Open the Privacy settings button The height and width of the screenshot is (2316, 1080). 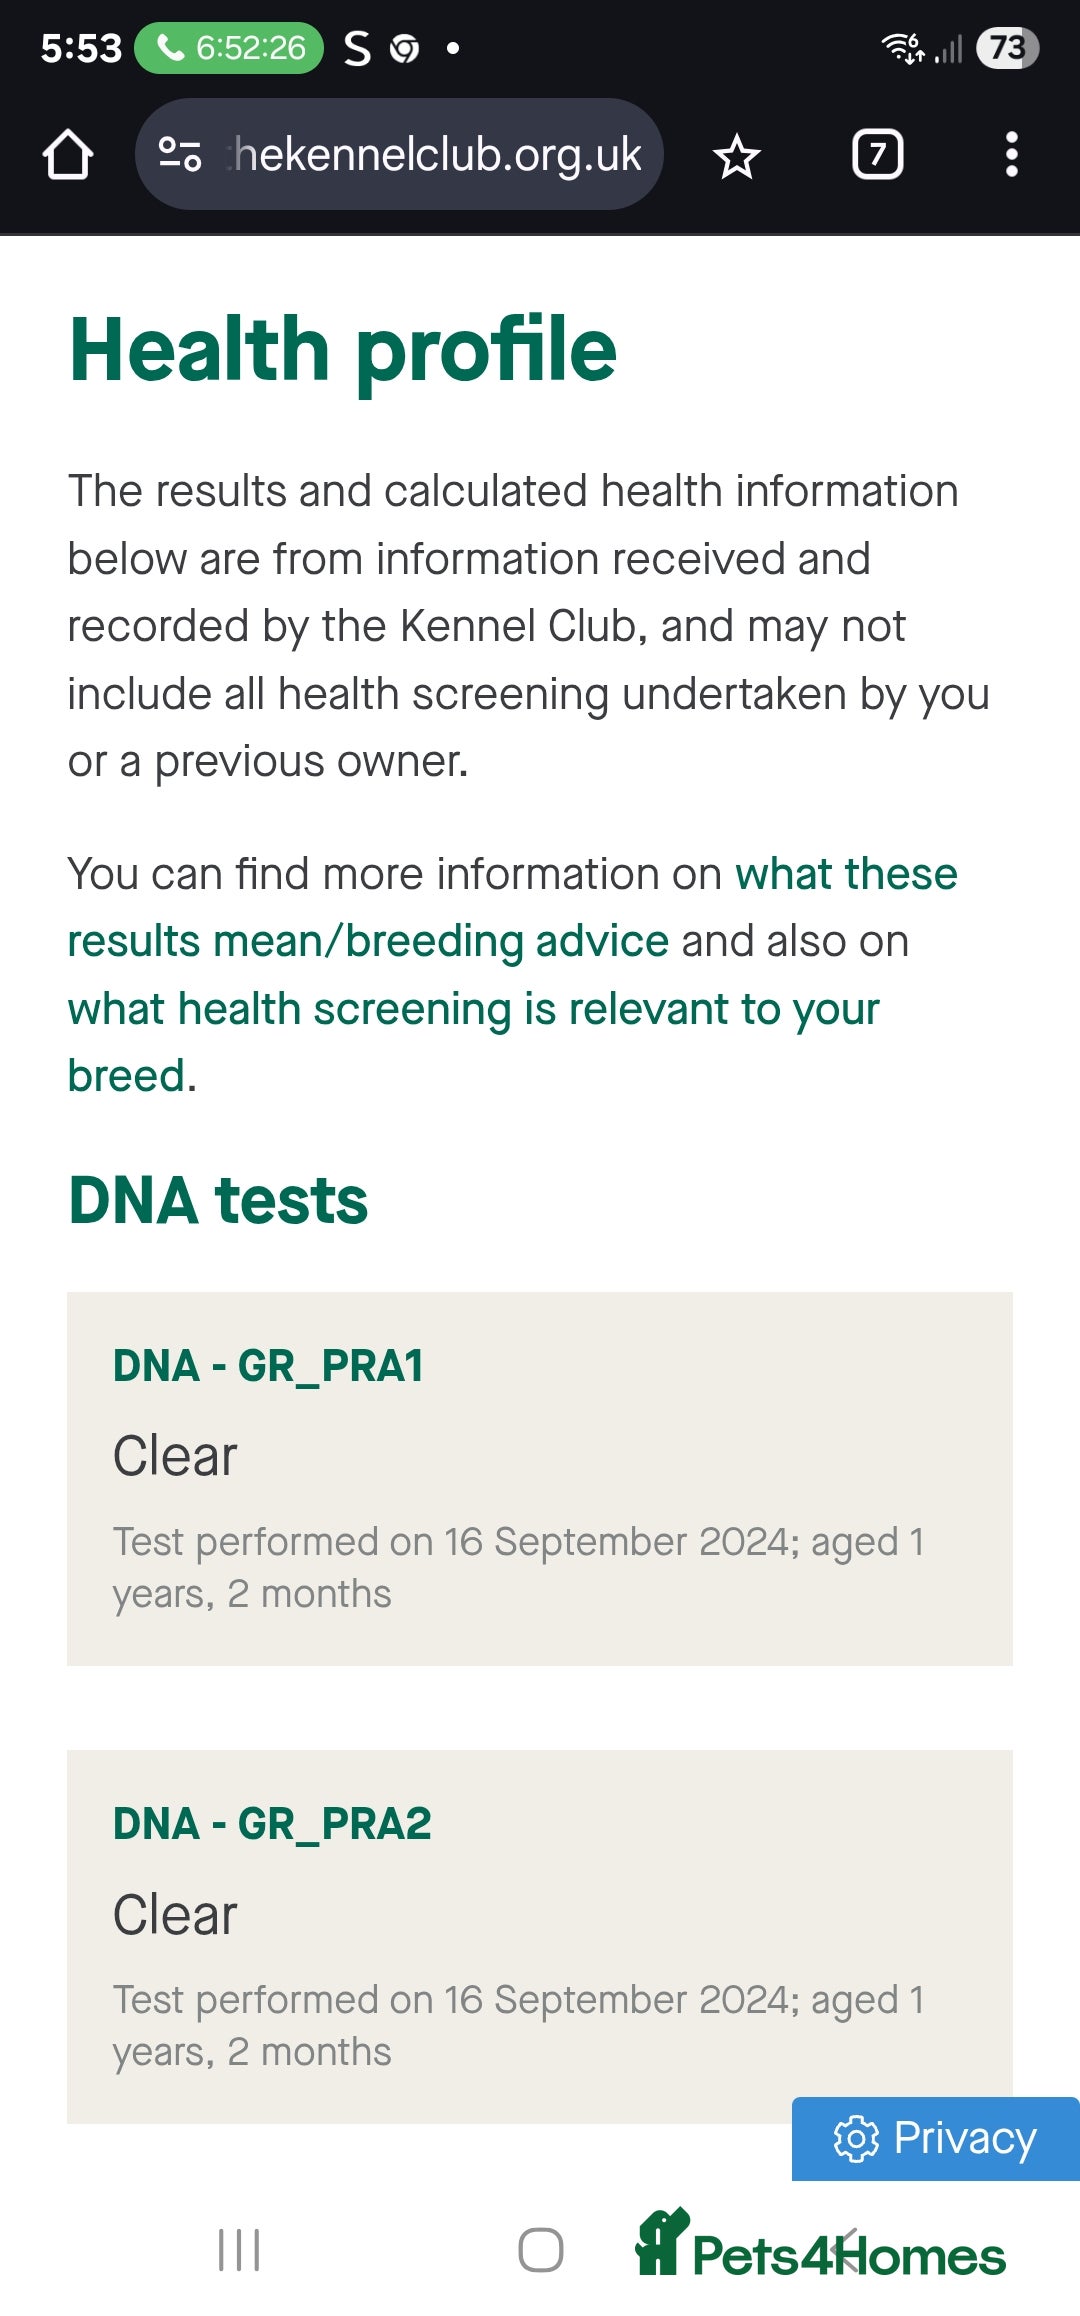[x=936, y=2139]
